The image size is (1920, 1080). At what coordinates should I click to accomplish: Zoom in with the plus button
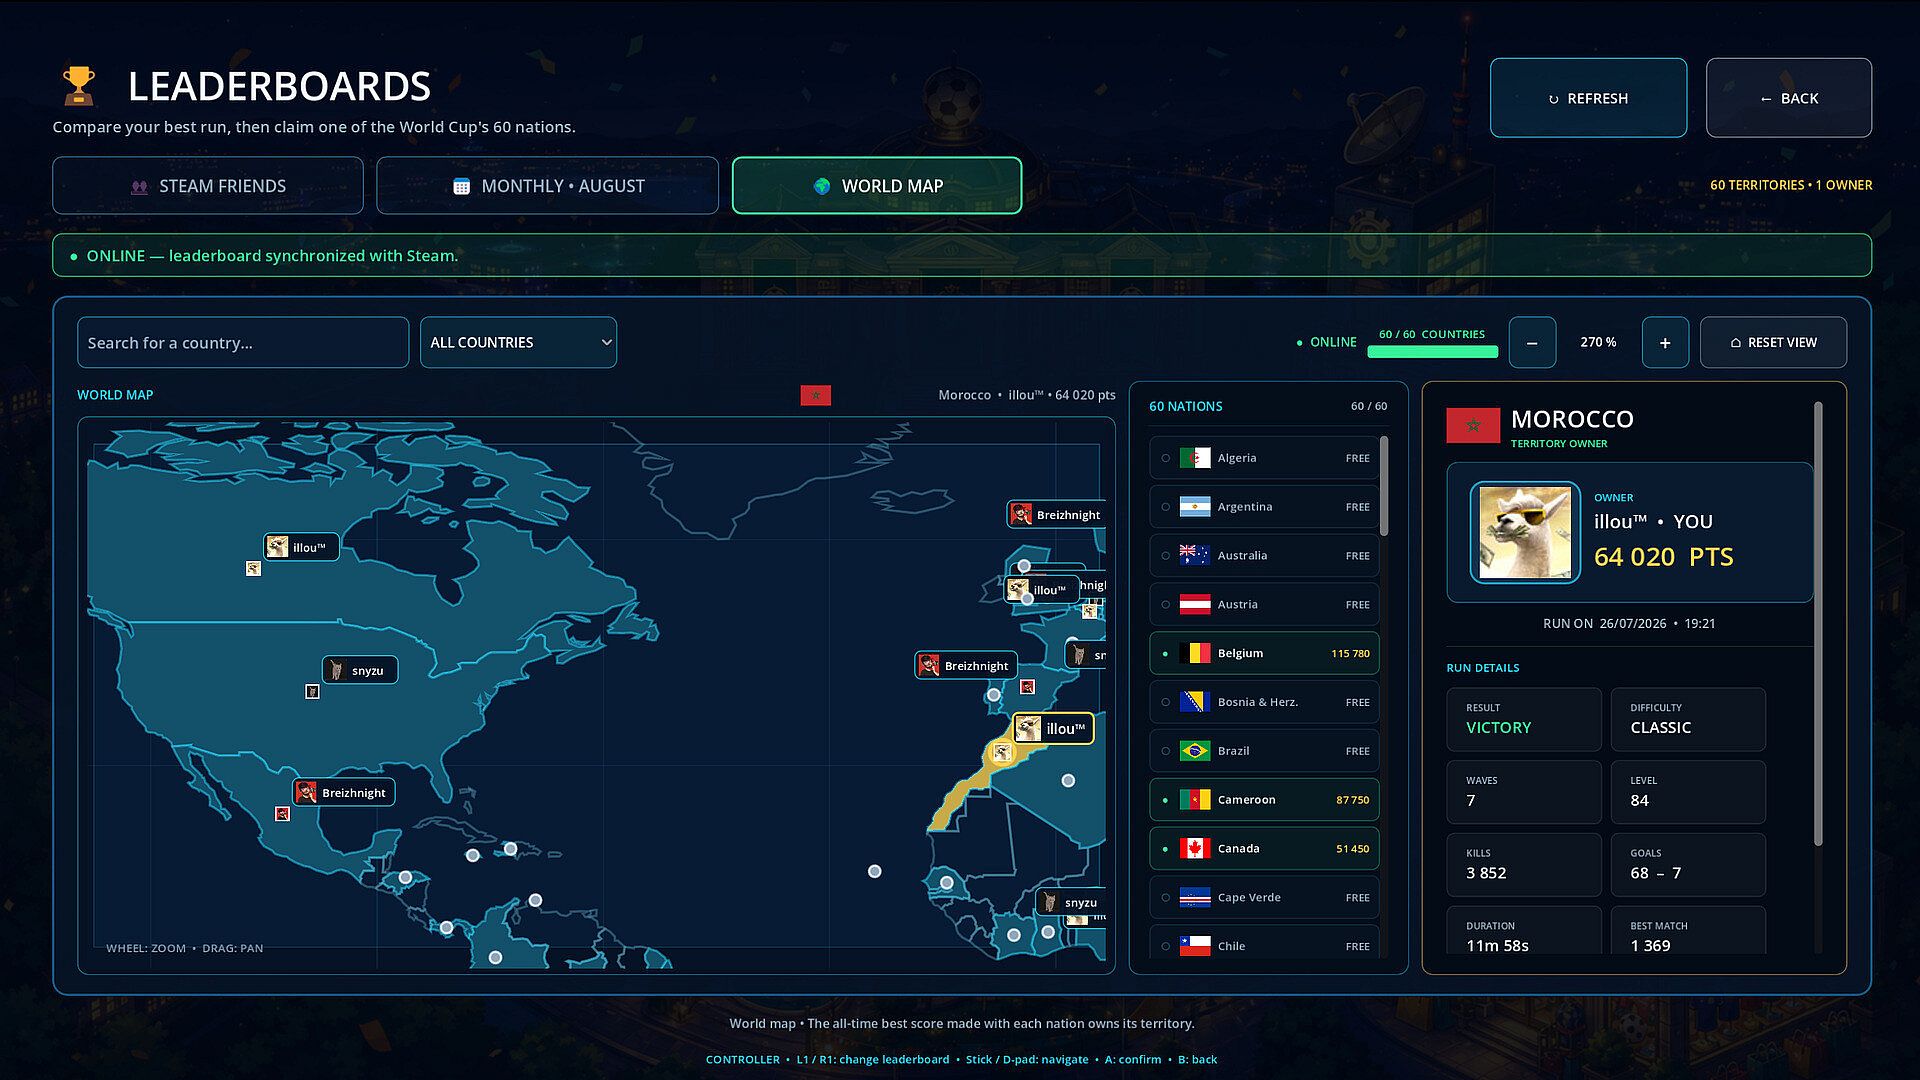point(1665,343)
